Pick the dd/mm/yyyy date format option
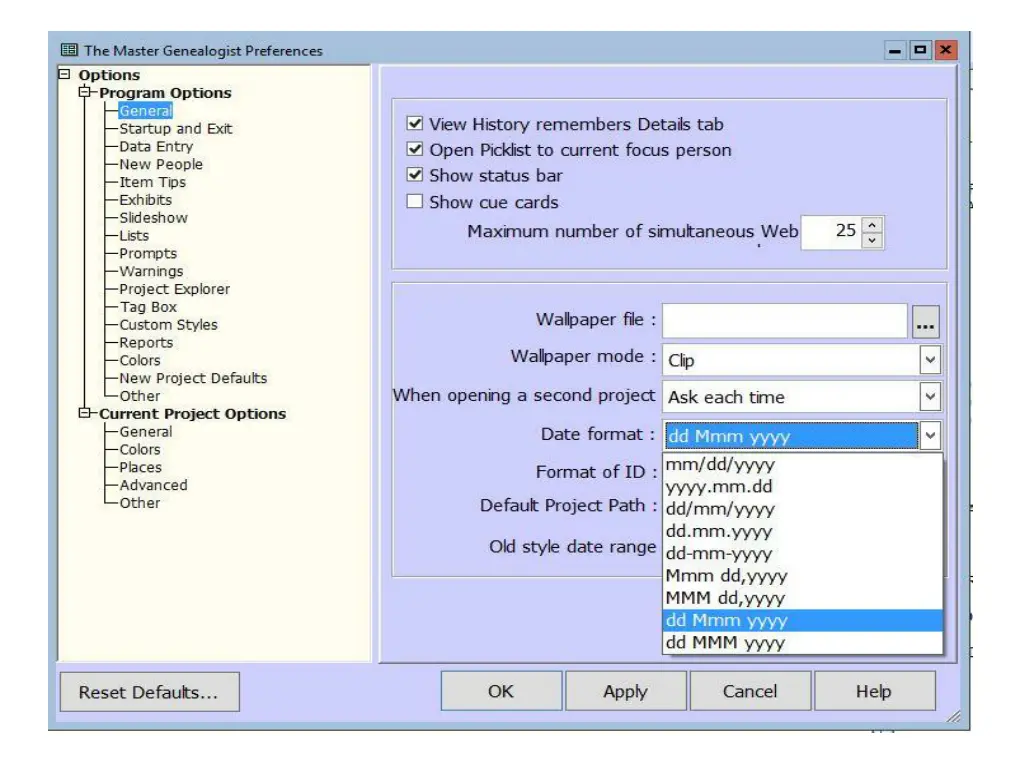1024x768 pixels. point(803,509)
